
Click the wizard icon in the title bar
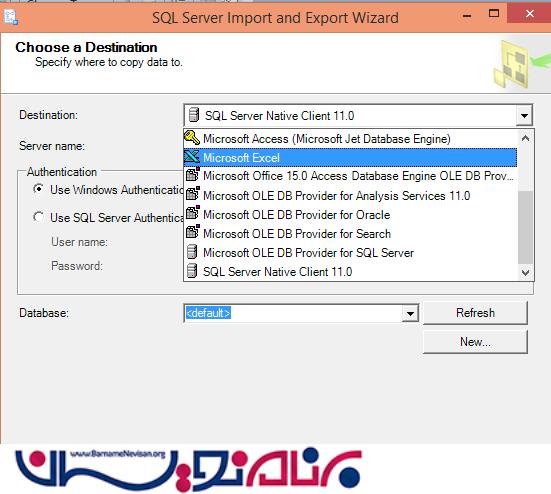[11, 18]
